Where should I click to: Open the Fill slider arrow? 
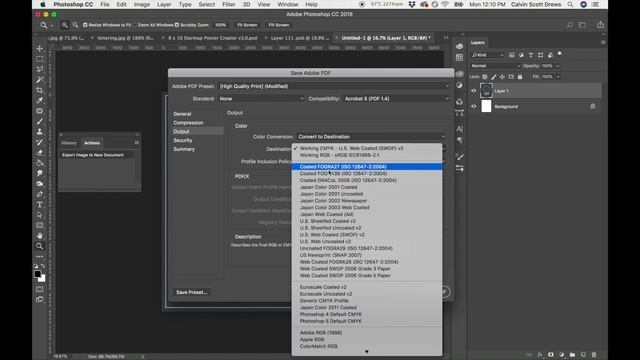558,77
